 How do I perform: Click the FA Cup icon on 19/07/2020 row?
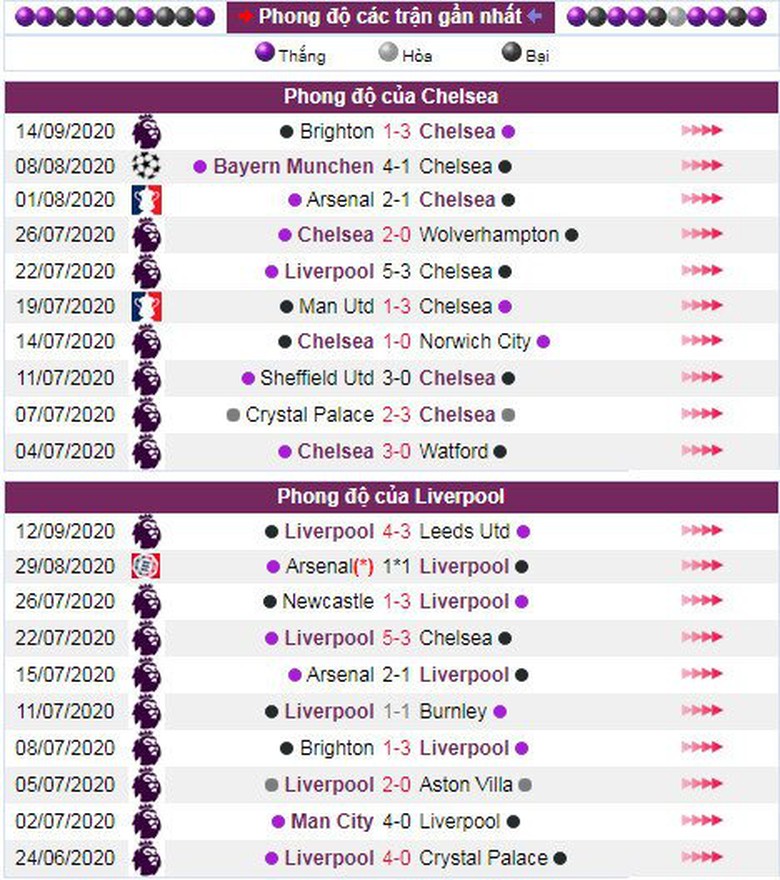click(147, 306)
